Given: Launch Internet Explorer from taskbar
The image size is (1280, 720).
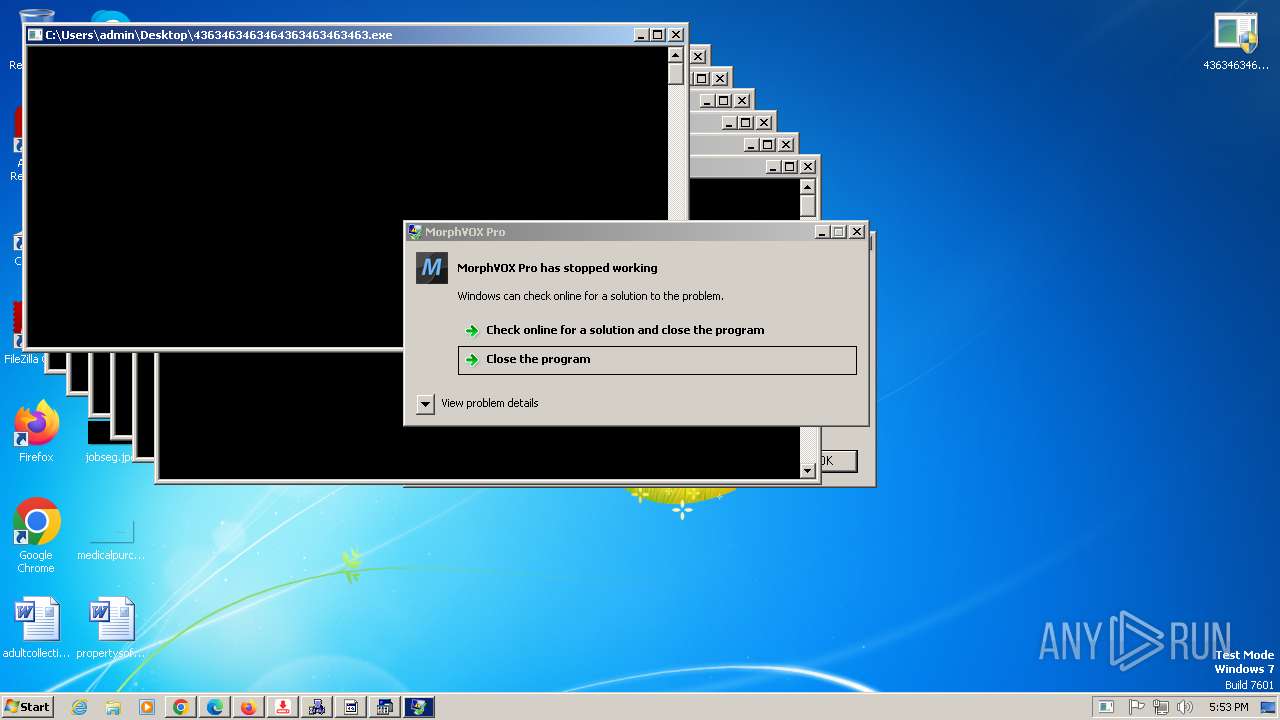Looking at the screenshot, I should coord(79,707).
